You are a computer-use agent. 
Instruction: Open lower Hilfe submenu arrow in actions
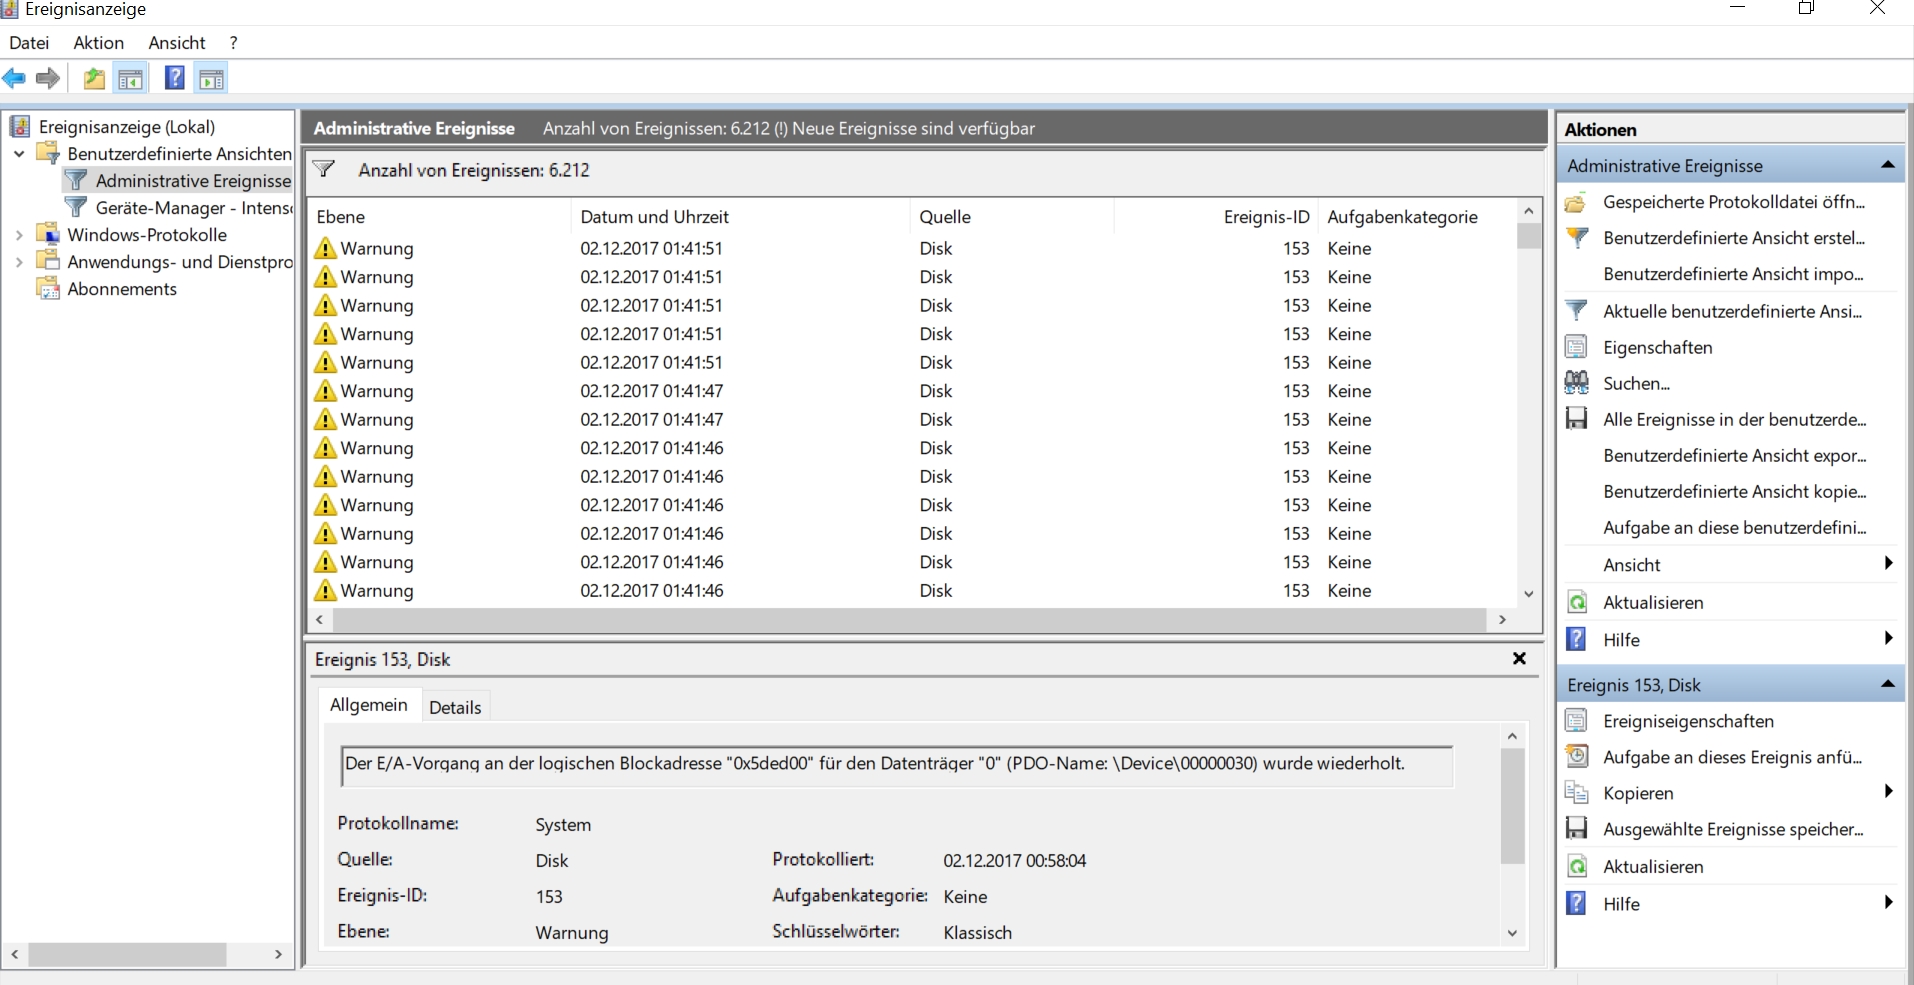(x=1888, y=902)
